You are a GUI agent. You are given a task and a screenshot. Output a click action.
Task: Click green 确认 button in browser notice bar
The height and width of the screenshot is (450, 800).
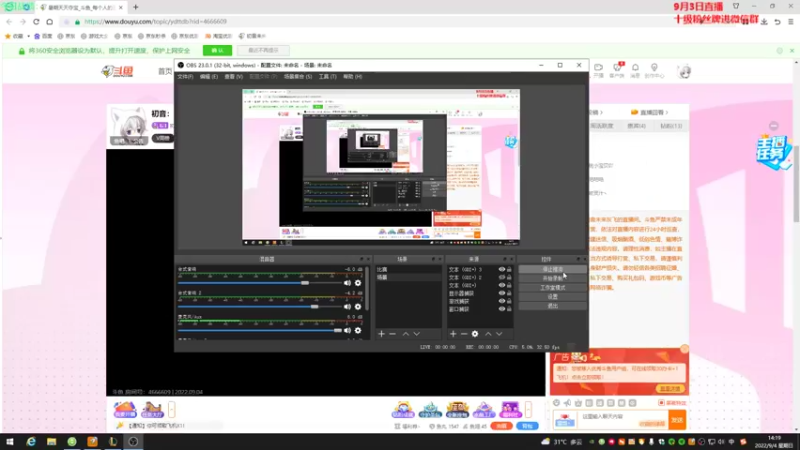click(x=217, y=51)
